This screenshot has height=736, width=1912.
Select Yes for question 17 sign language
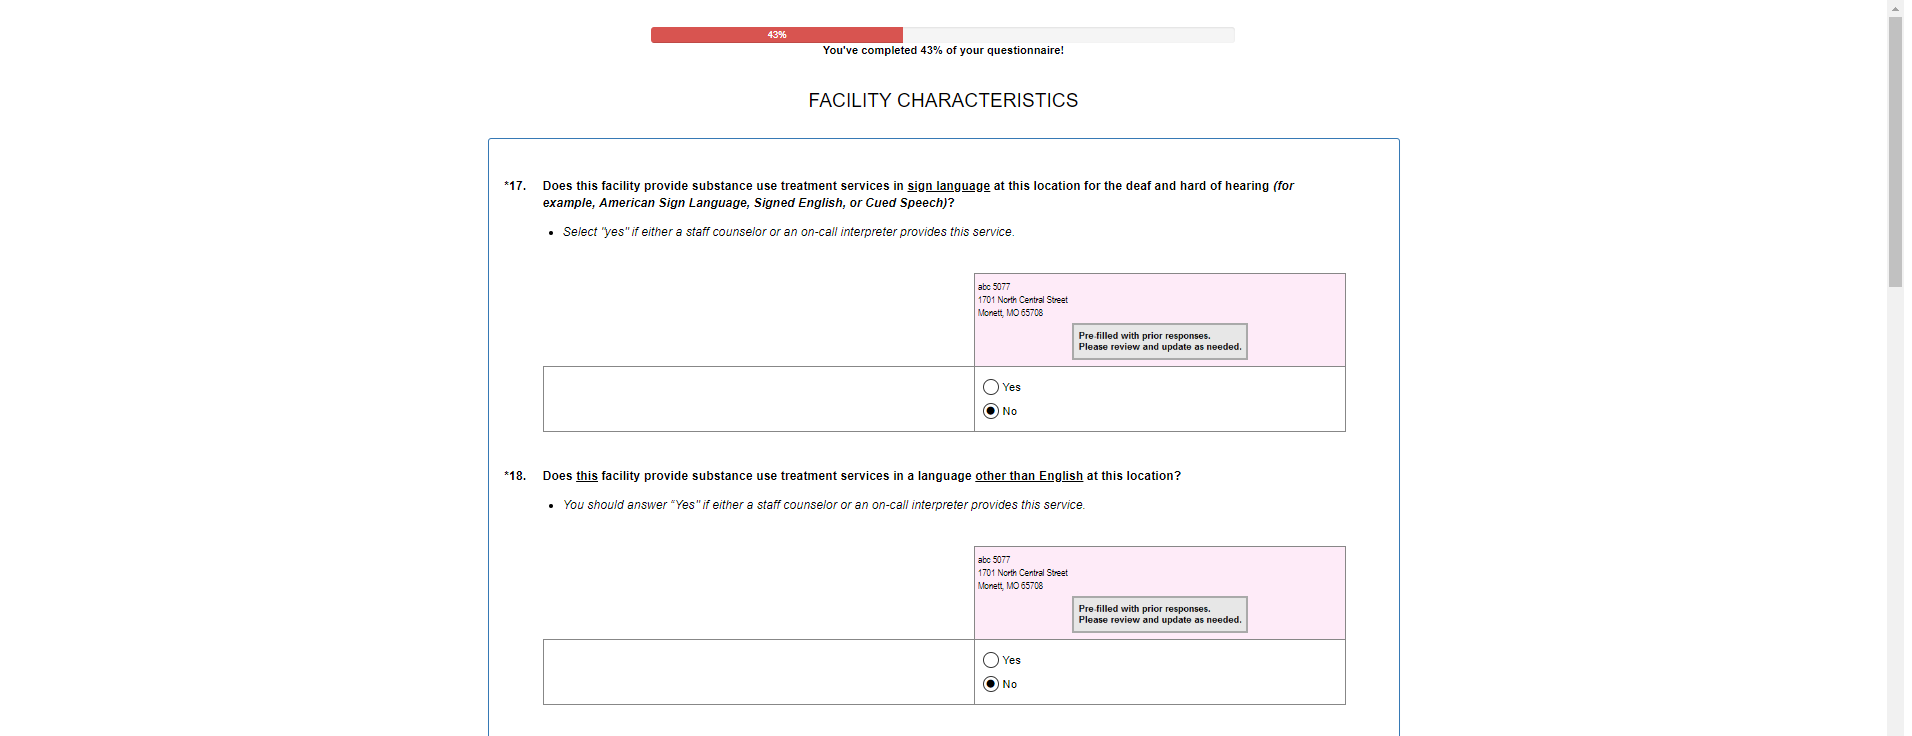coord(991,387)
